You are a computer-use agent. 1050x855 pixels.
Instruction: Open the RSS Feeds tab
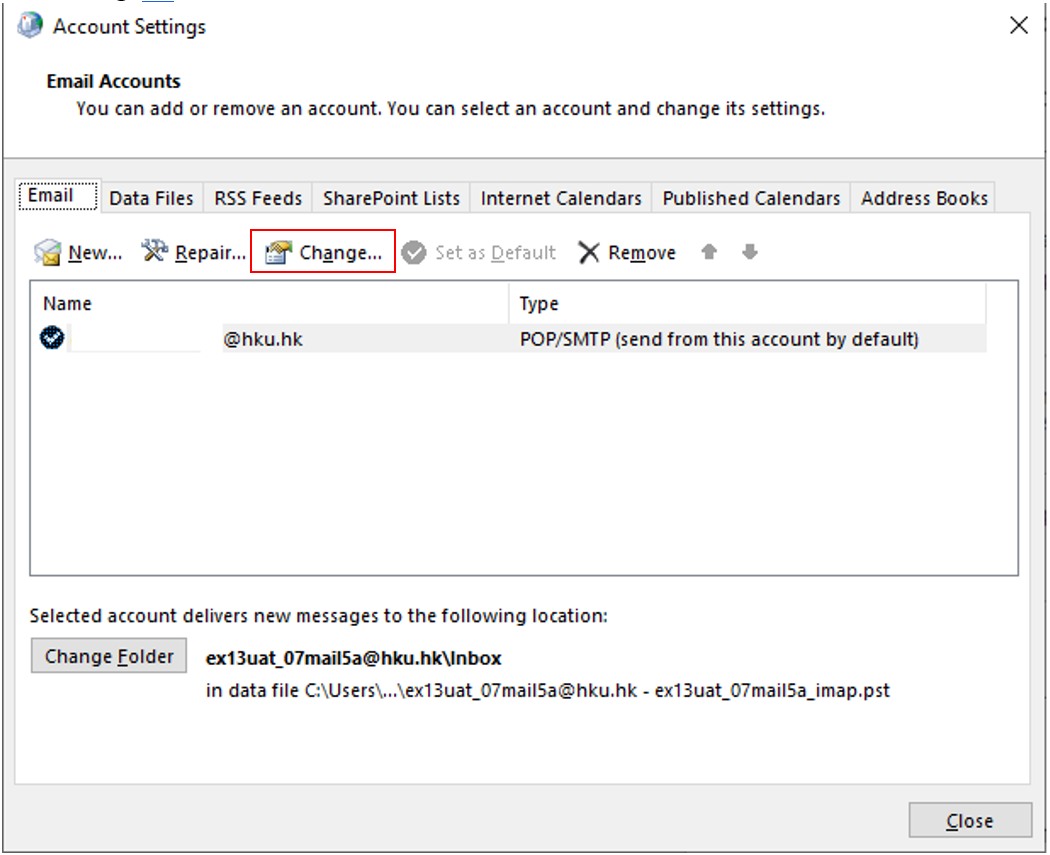click(x=257, y=197)
